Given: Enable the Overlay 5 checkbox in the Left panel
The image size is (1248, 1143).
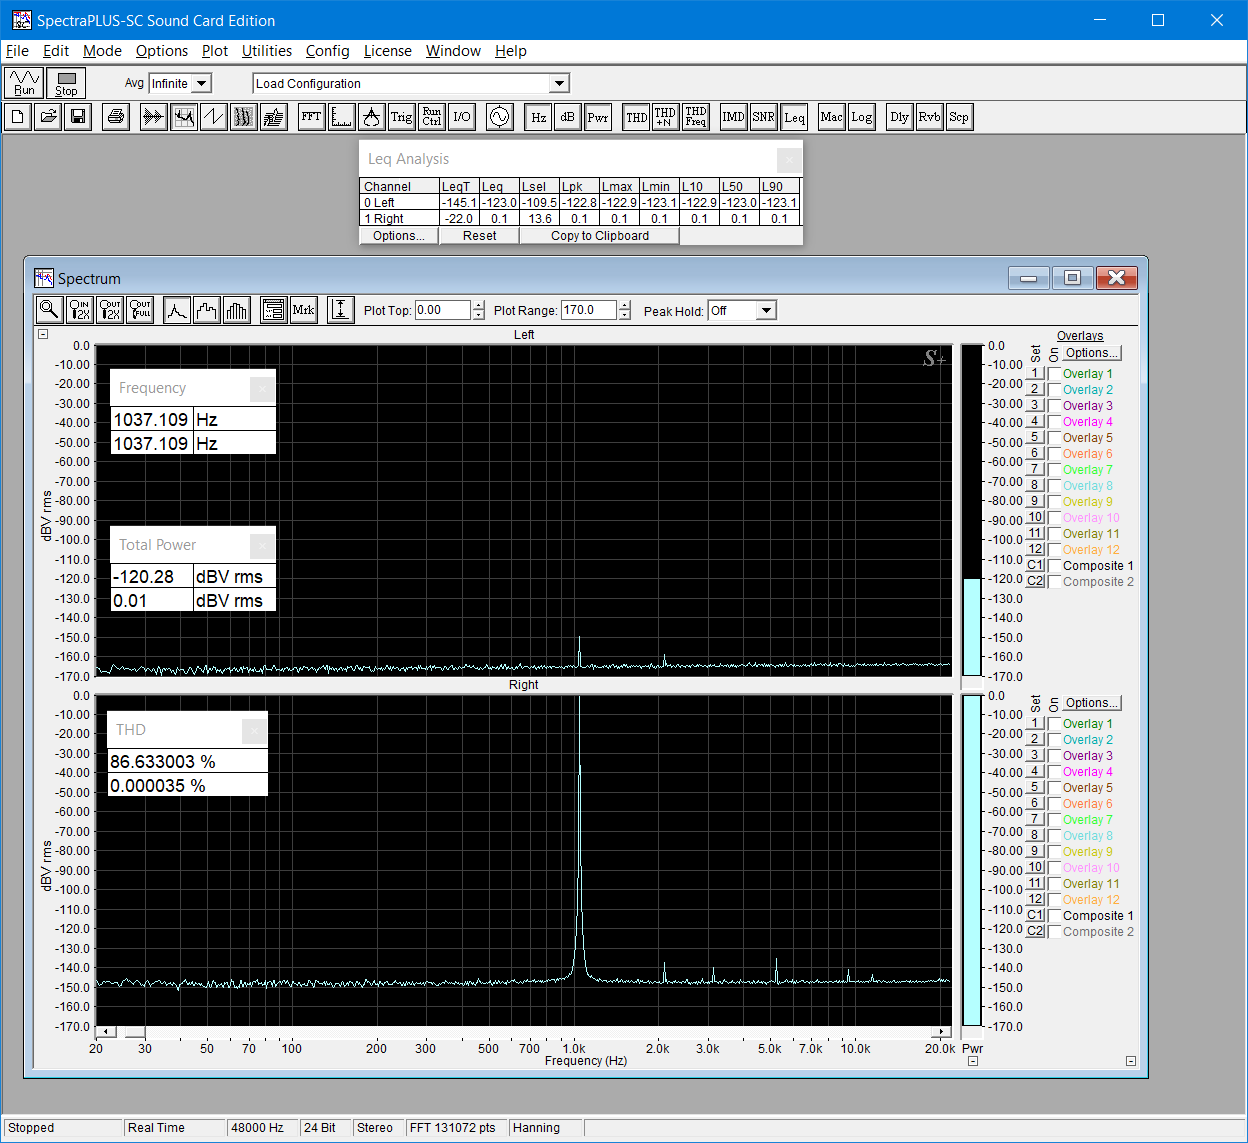Looking at the screenshot, I should click(x=1054, y=438).
